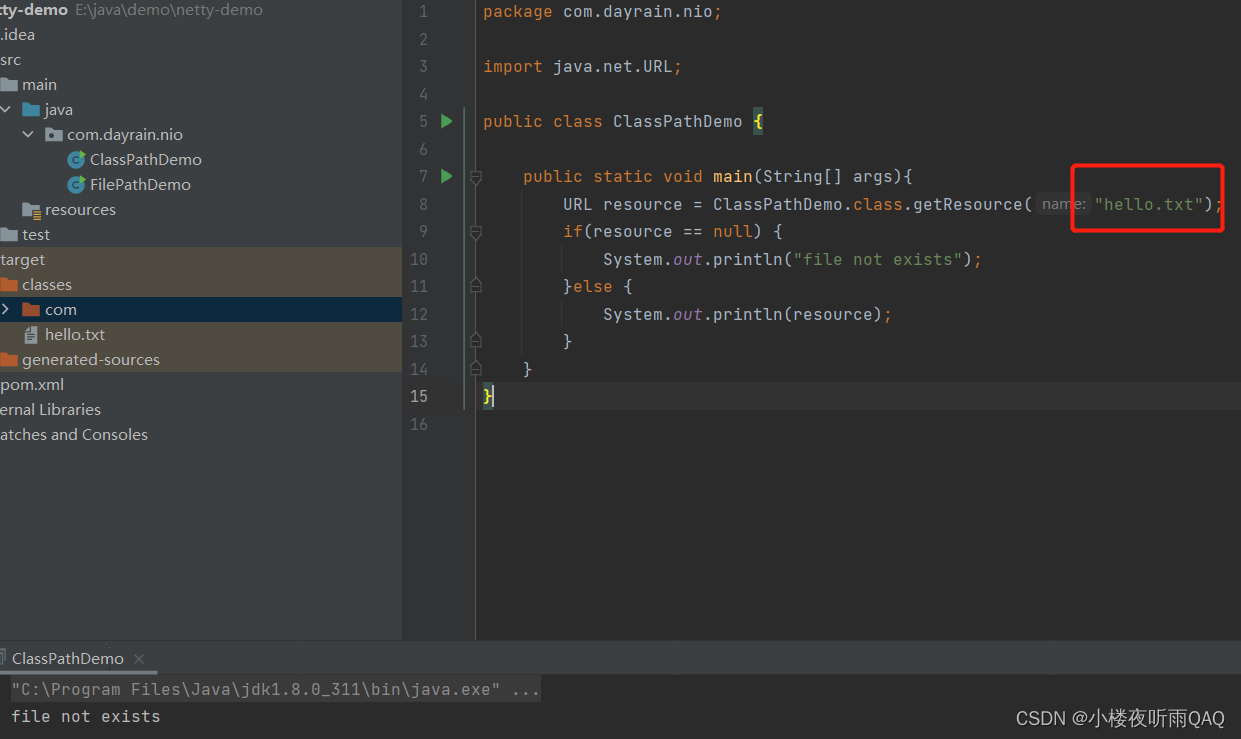Select External Libraries node
The height and width of the screenshot is (739, 1241).
click(50, 410)
